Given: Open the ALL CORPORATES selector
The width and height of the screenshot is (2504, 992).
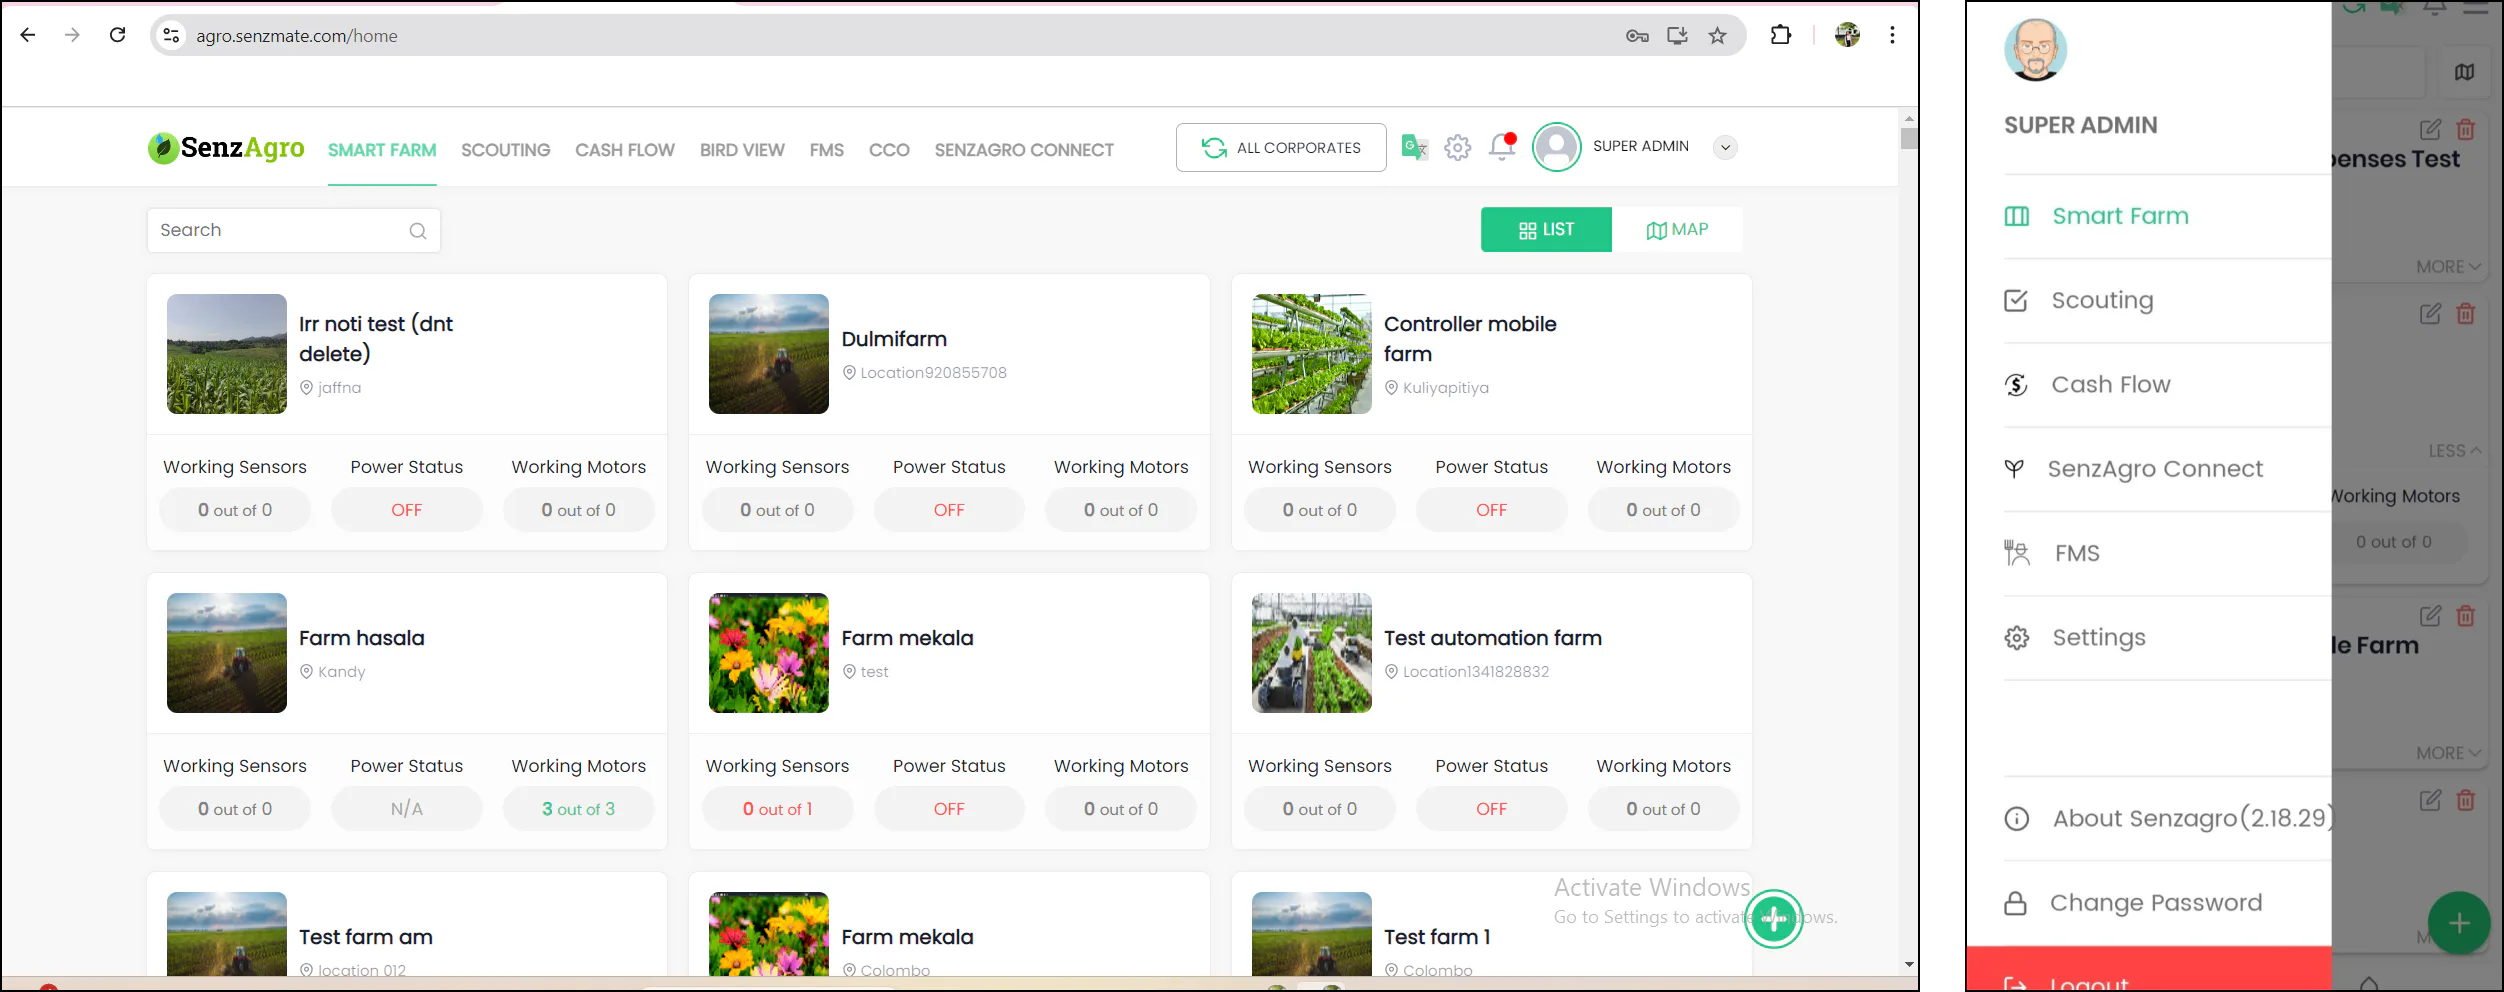Looking at the screenshot, I should click(x=1281, y=148).
